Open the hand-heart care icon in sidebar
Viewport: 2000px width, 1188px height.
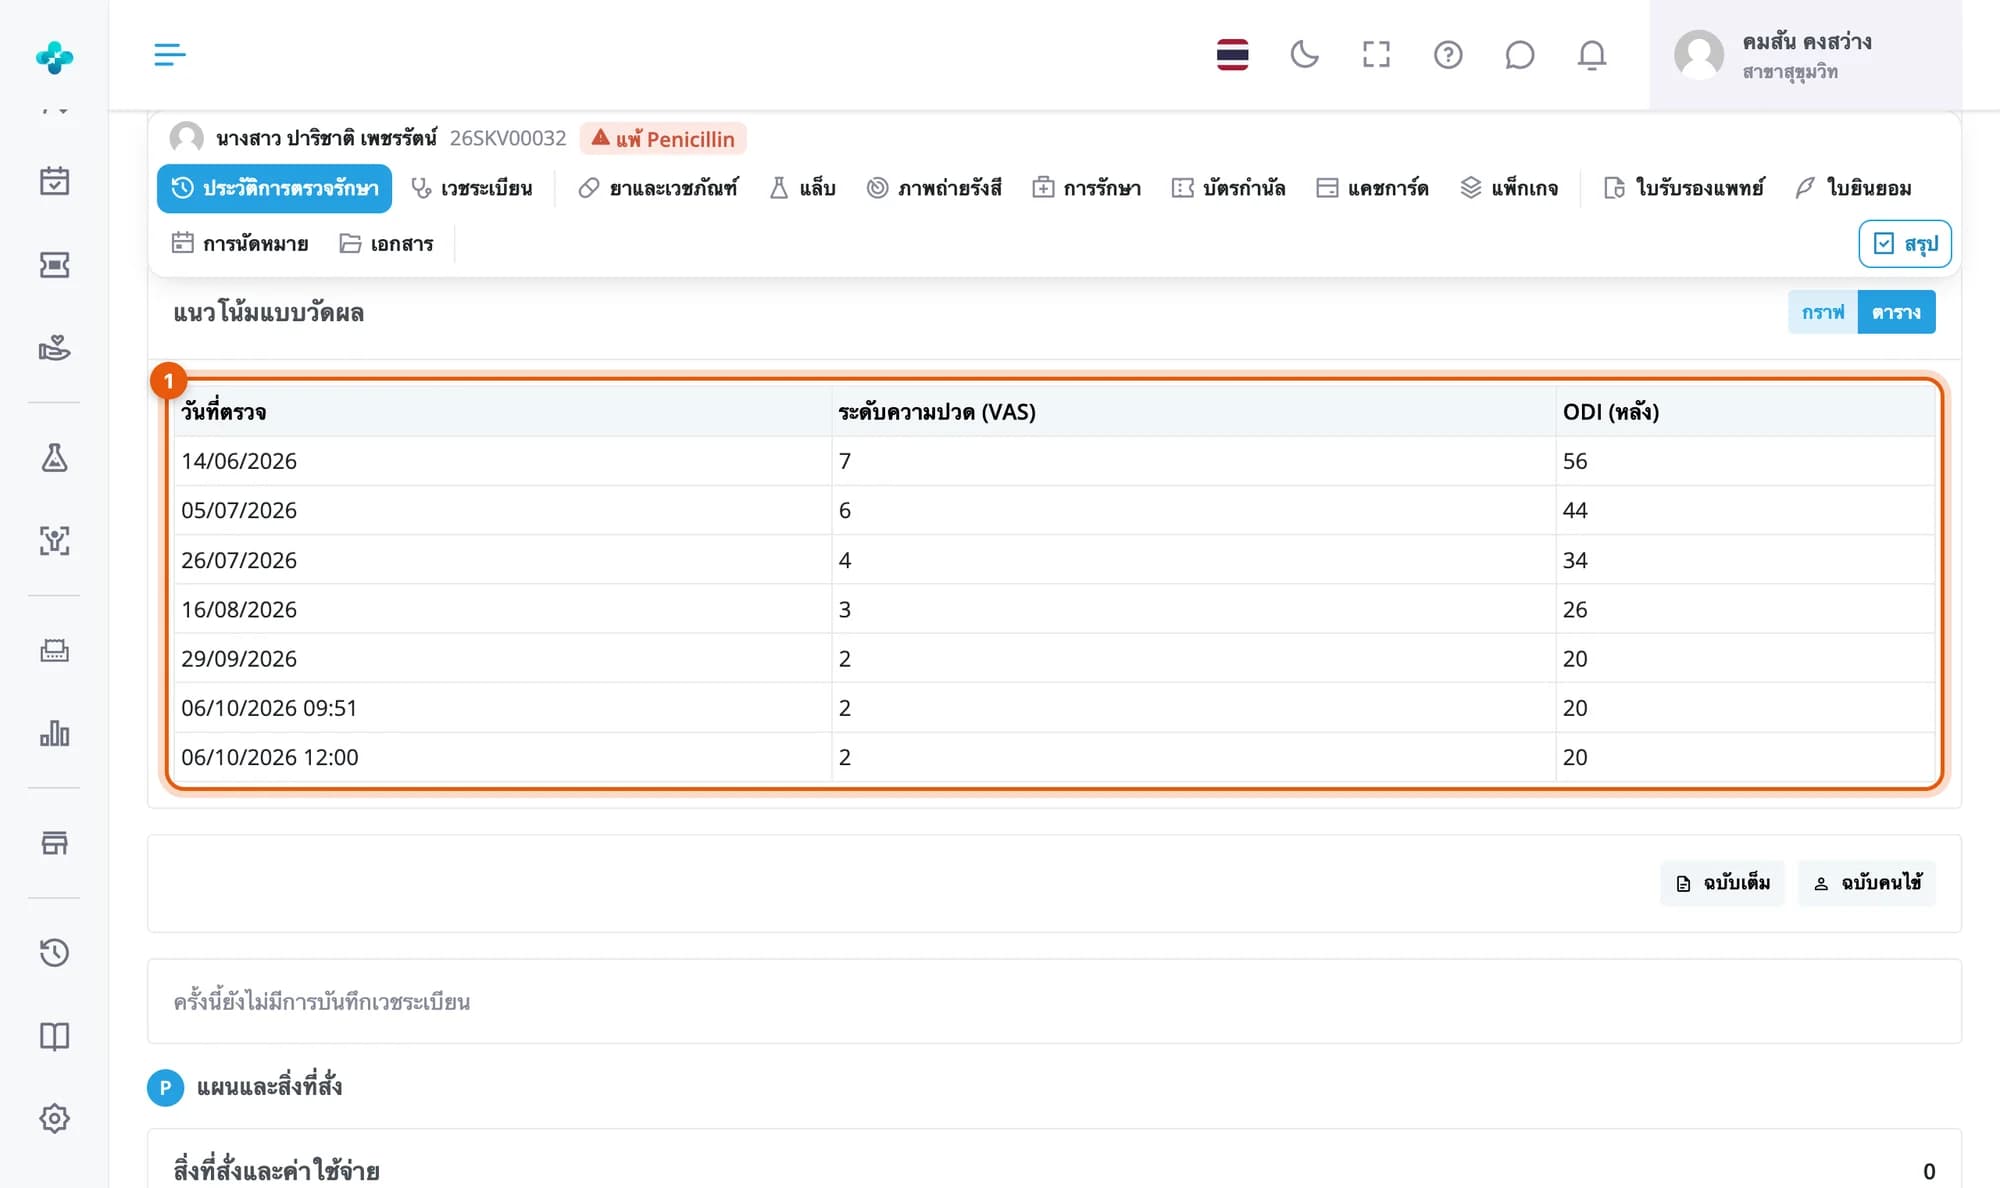coord(54,347)
